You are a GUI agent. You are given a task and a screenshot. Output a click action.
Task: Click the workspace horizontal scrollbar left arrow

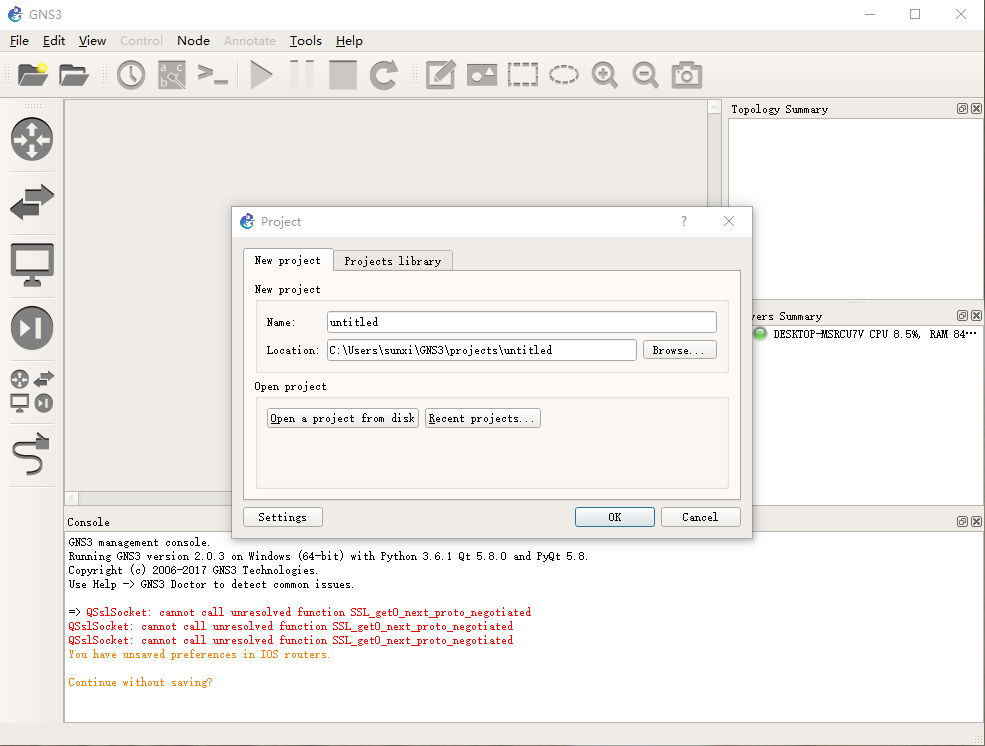click(x=72, y=499)
